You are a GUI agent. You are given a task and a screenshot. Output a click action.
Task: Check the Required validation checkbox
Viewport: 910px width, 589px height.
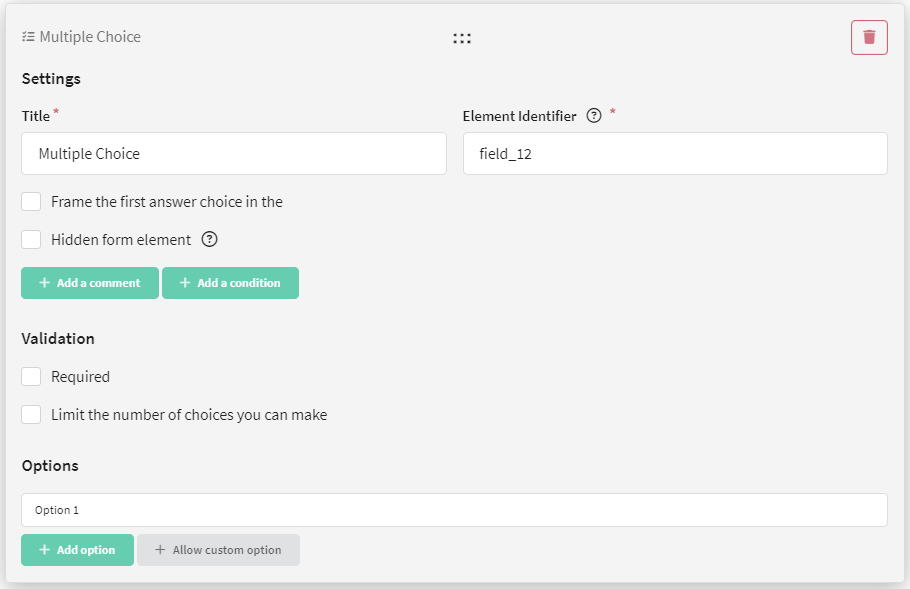tap(31, 377)
